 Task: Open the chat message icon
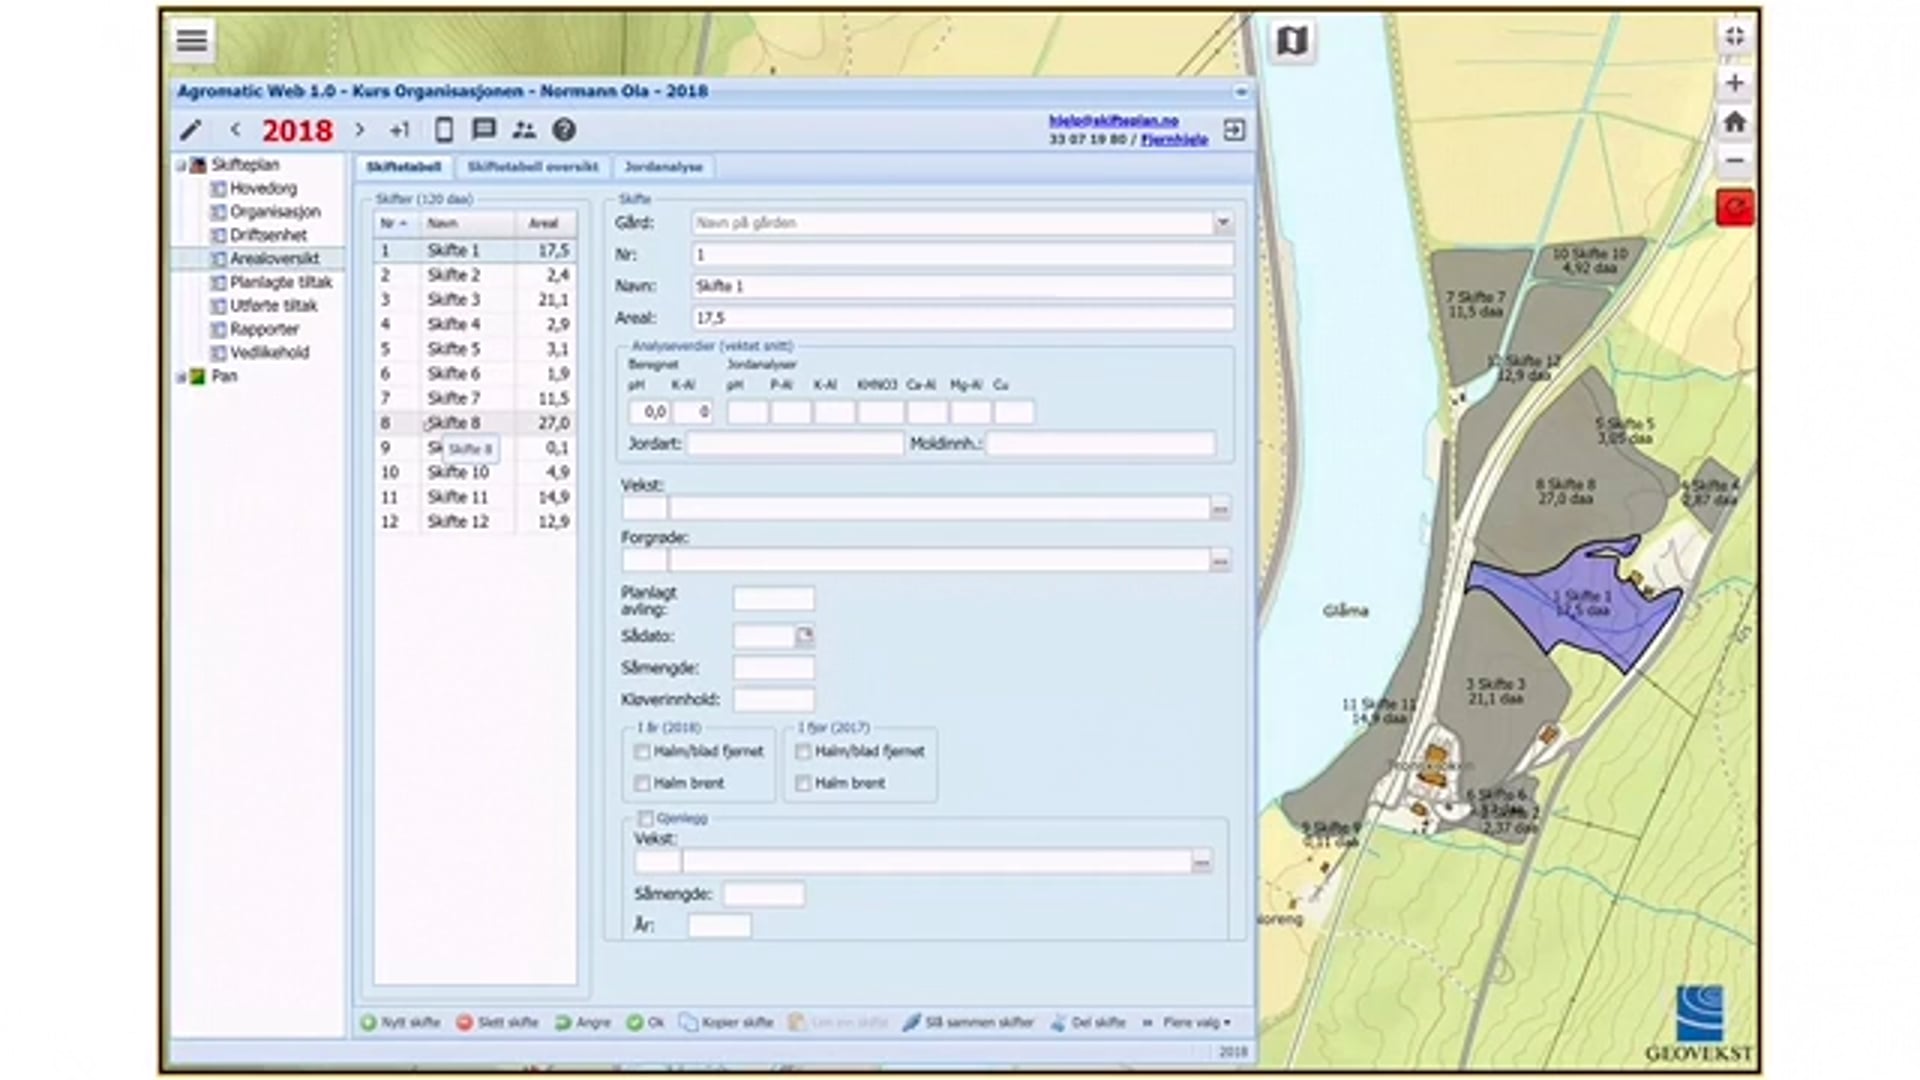[484, 130]
